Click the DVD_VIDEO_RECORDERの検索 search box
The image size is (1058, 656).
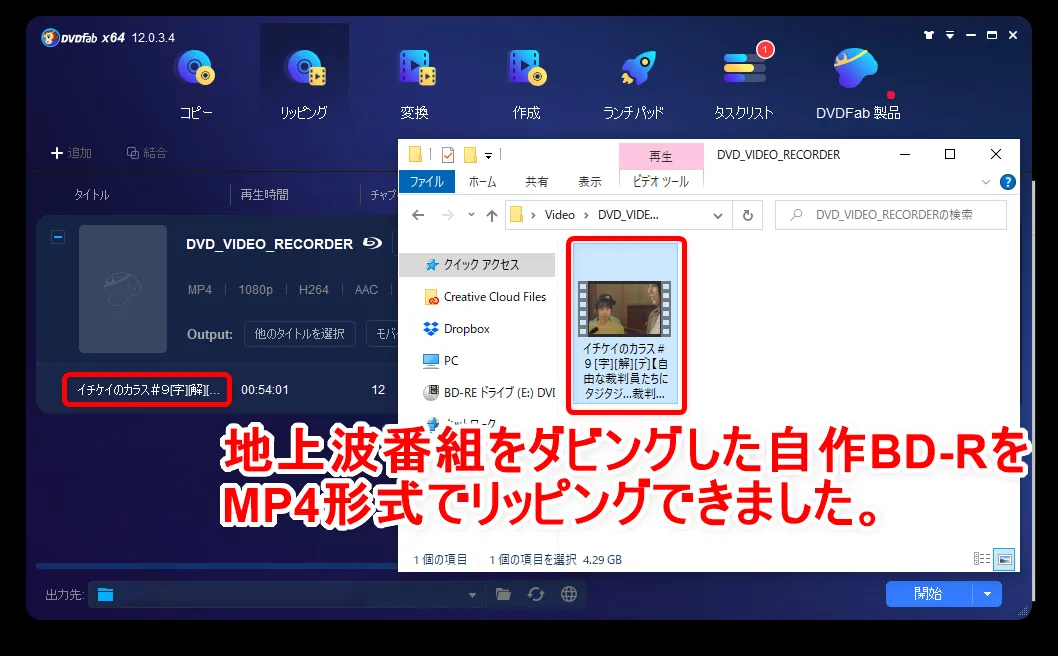tap(891, 215)
